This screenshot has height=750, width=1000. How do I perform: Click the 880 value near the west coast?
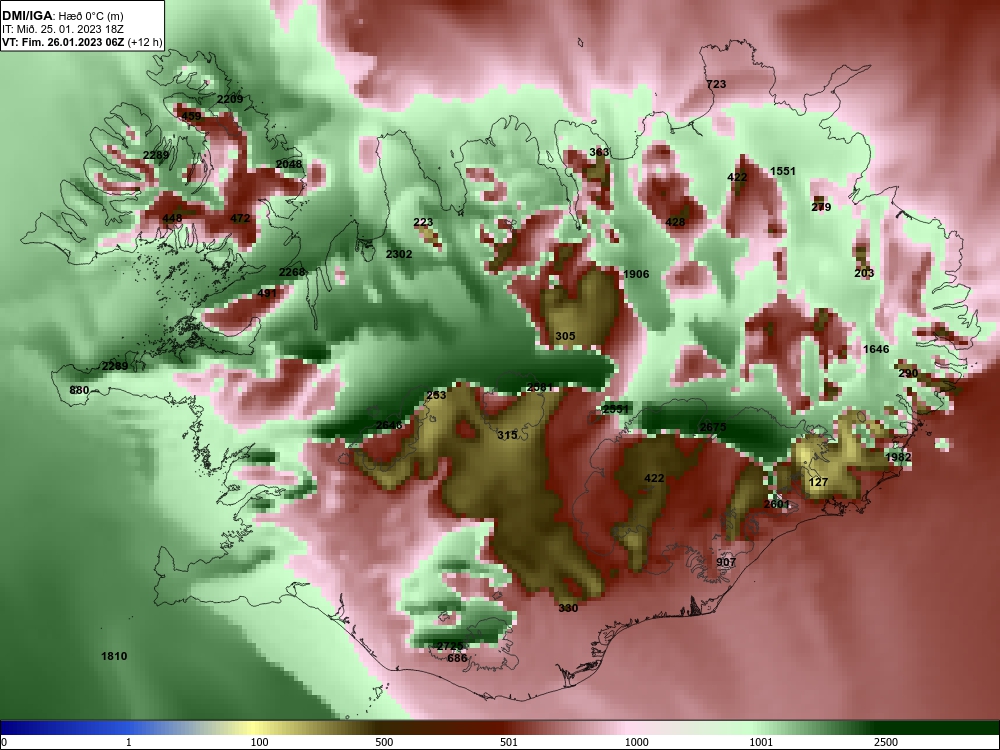(79, 390)
